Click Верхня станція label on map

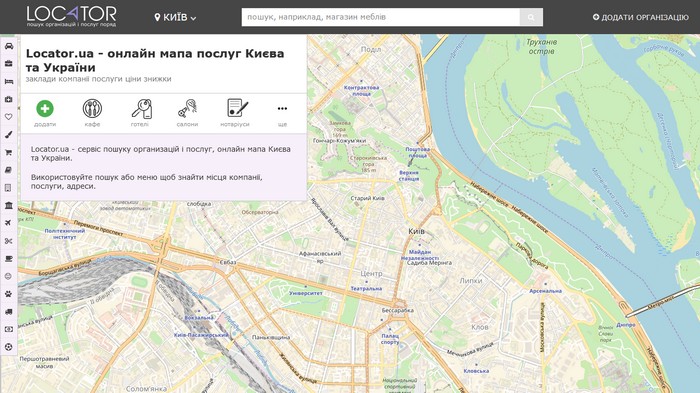coord(409,176)
